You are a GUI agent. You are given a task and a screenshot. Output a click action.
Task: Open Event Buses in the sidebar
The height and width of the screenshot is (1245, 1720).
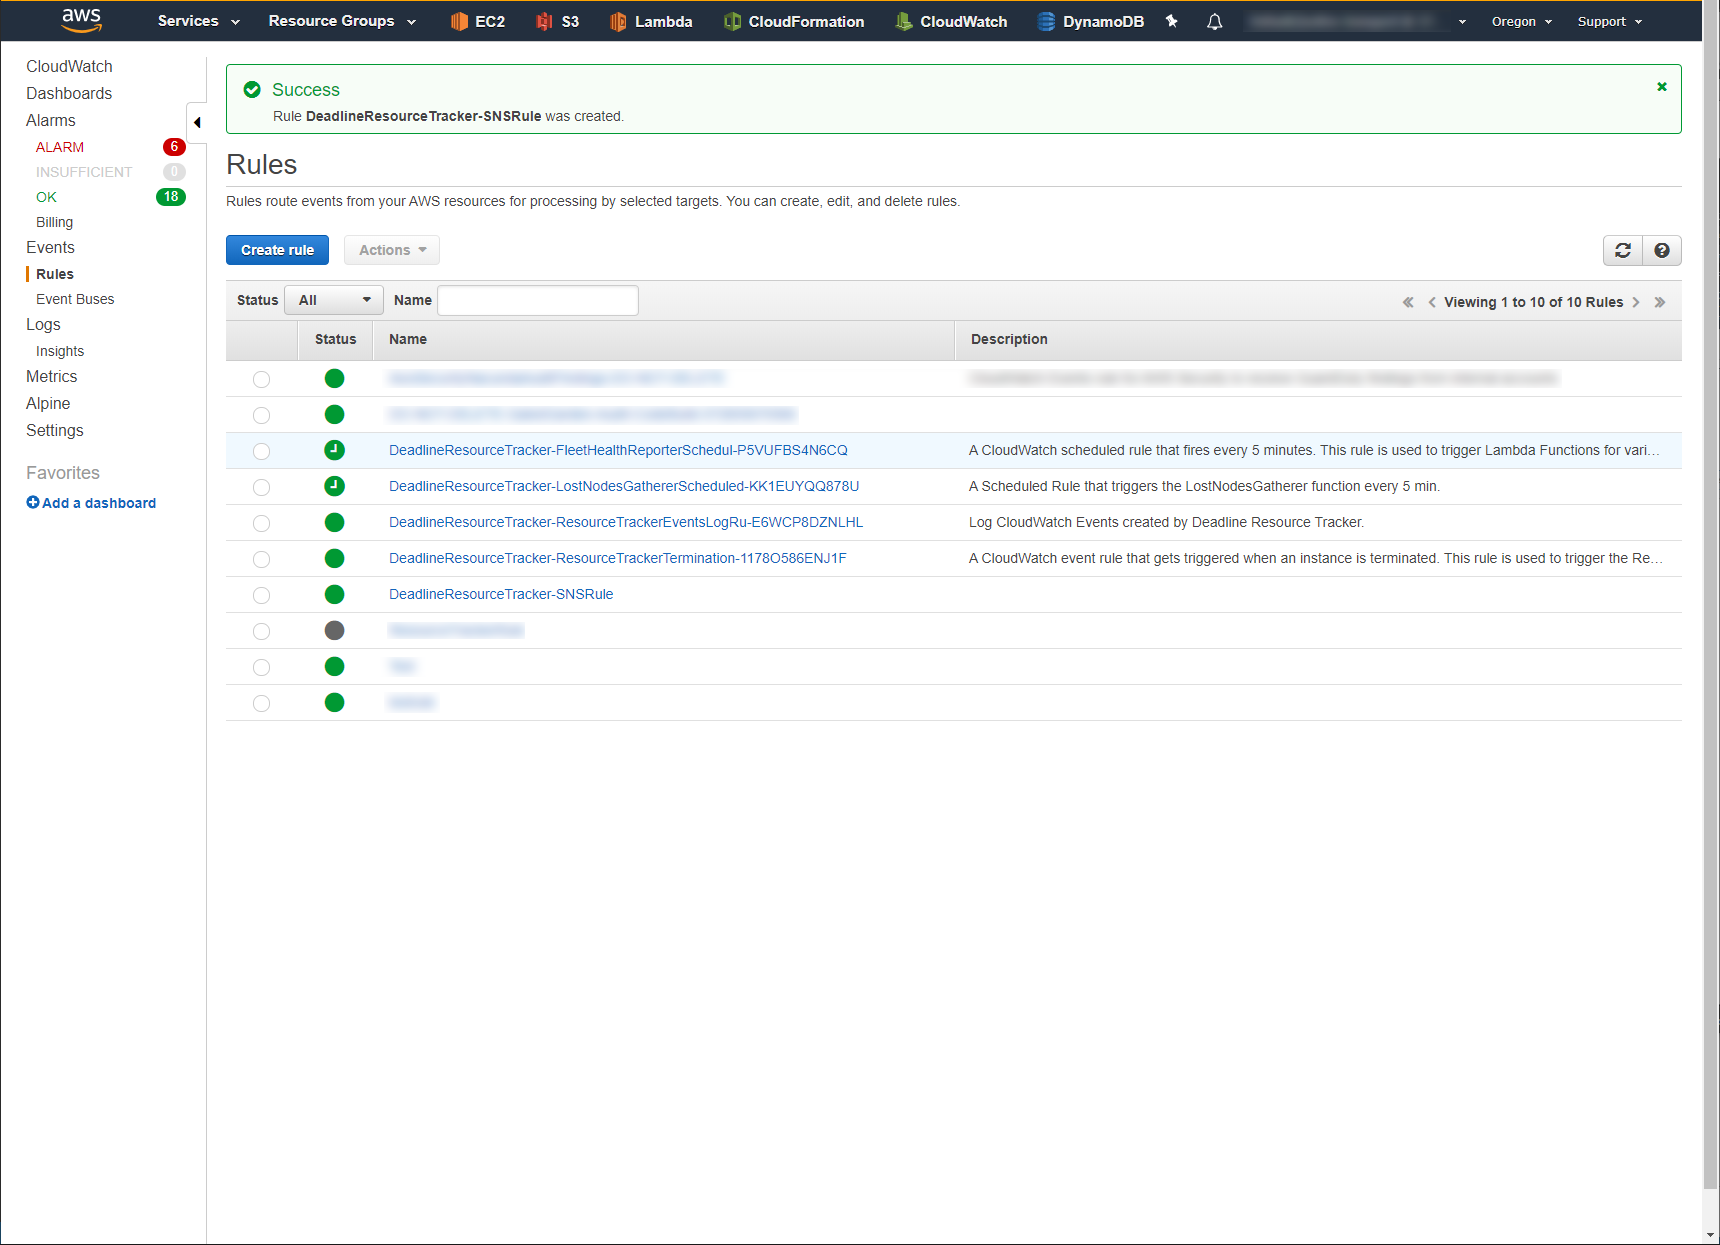click(75, 299)
